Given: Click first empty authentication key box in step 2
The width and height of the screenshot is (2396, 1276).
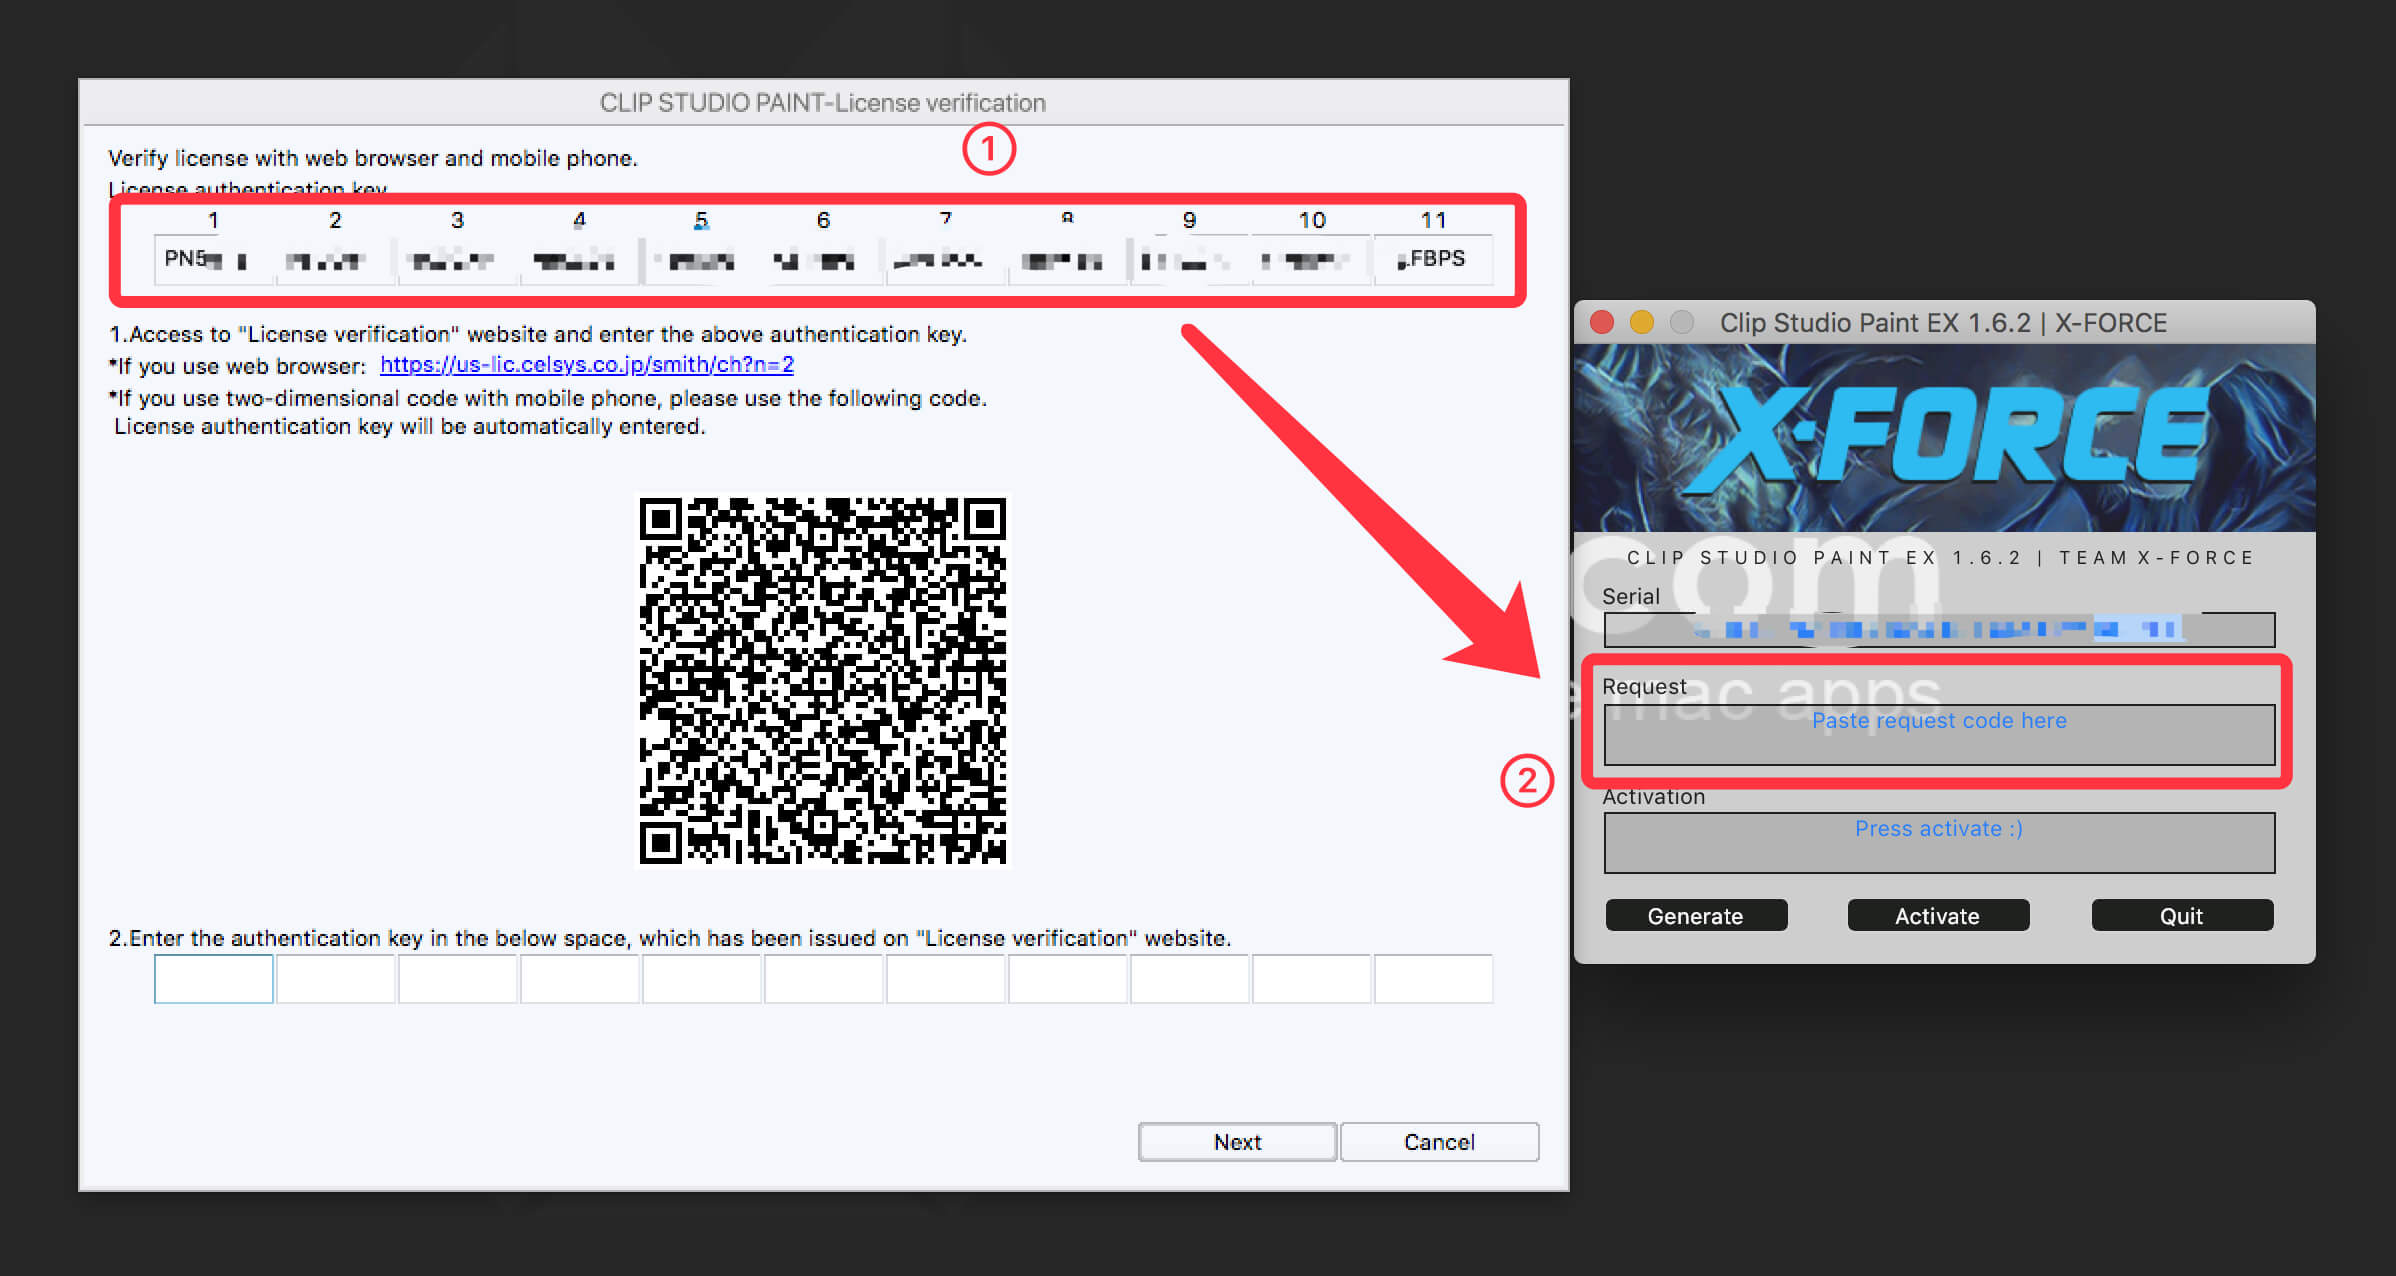Looking at the screenshot, I should 213,979.
